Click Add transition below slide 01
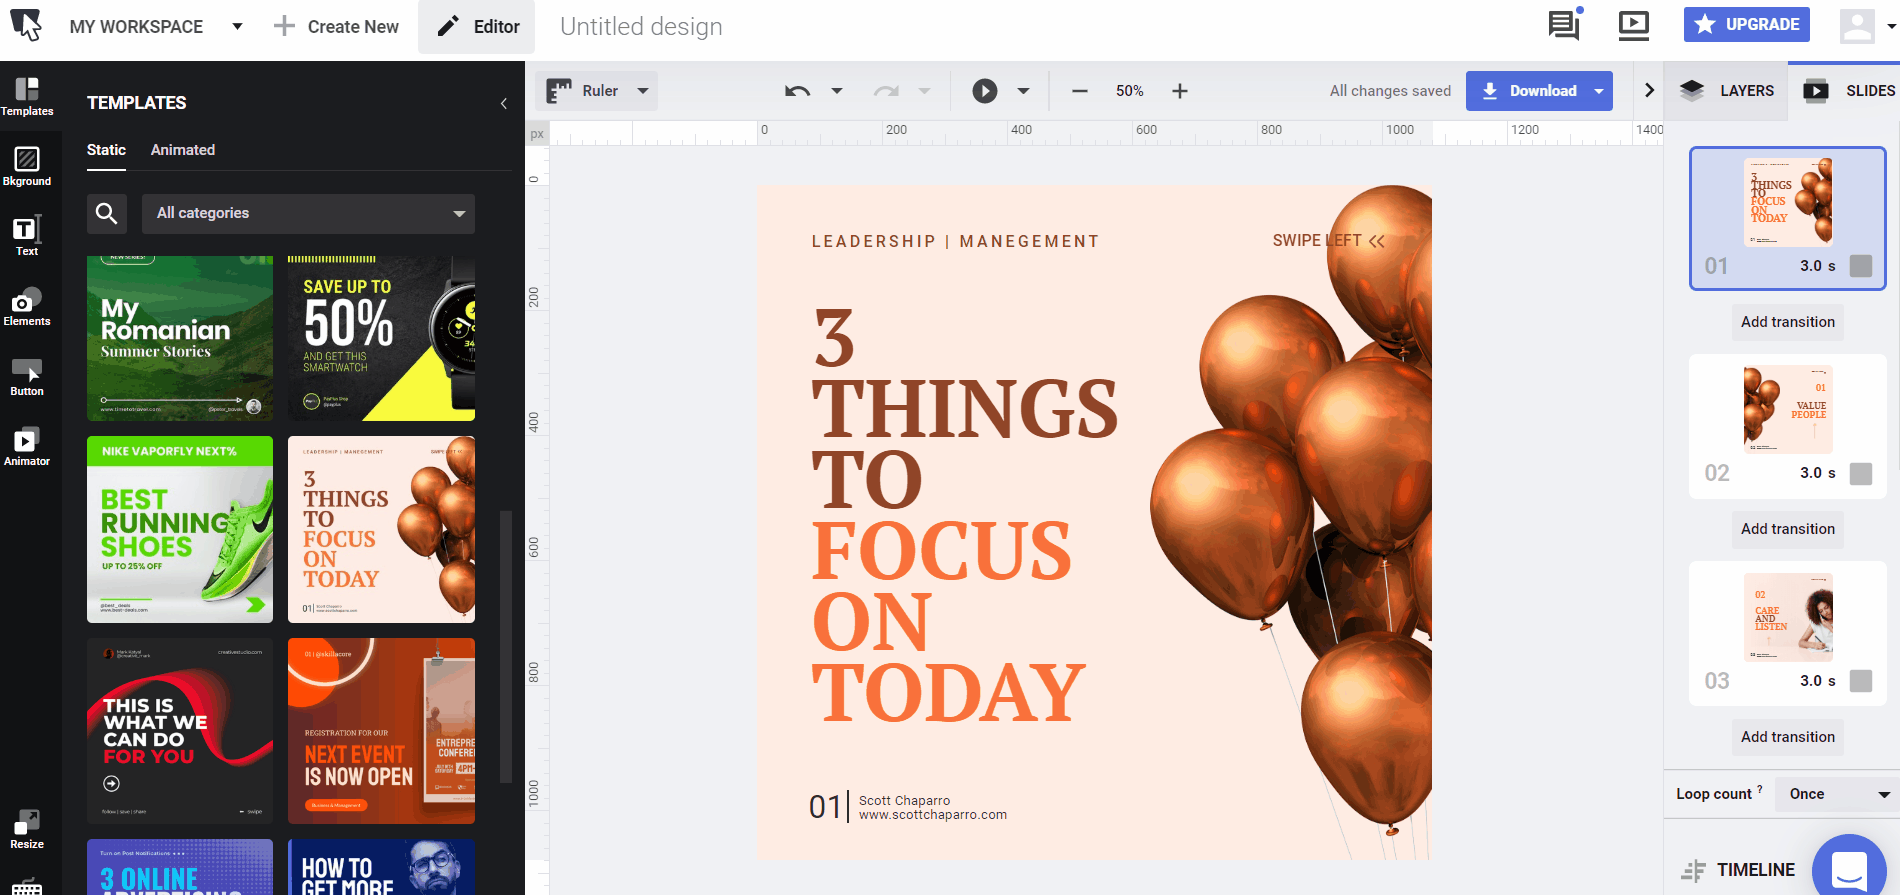1900x895 pixels. point(1787,322)
